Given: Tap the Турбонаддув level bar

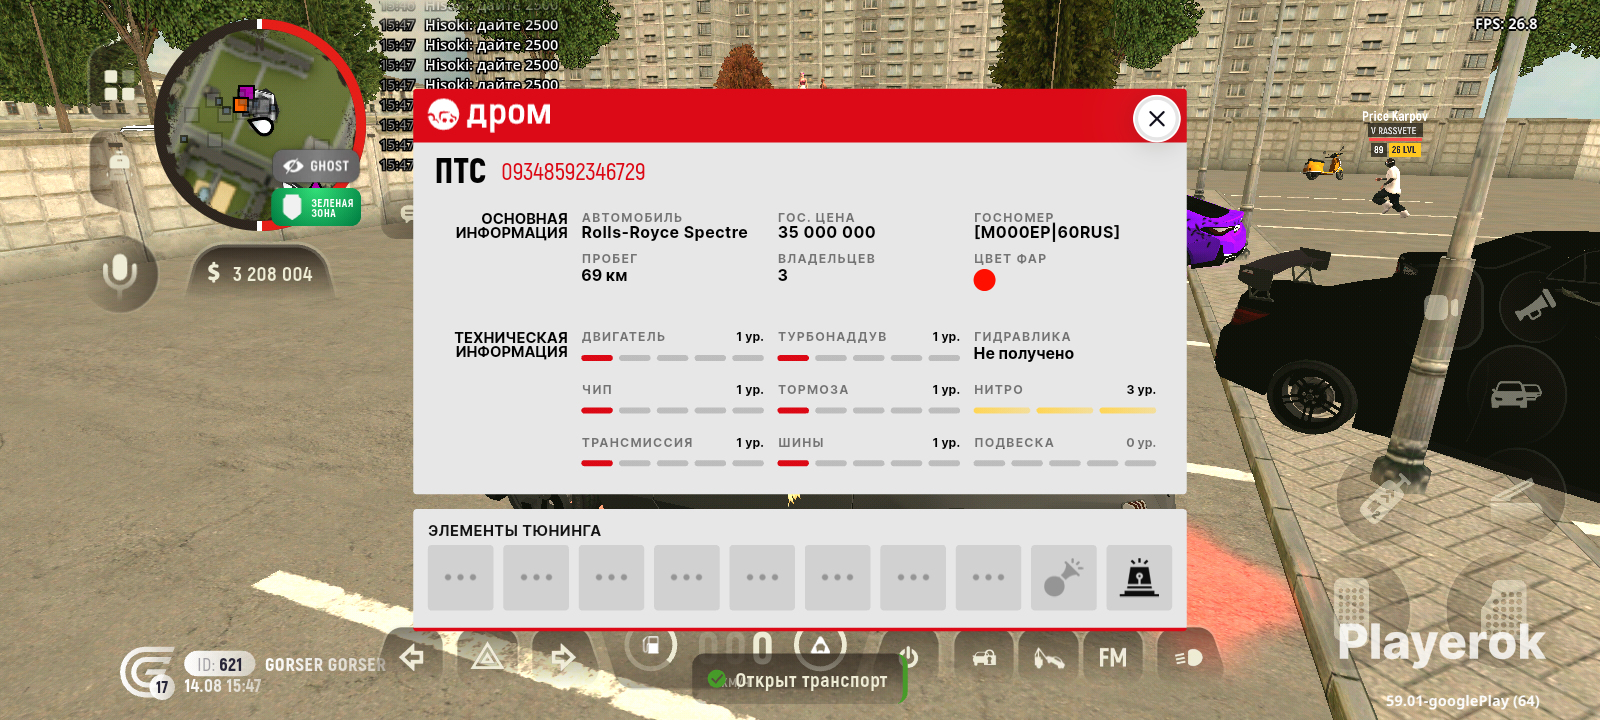Looking at the screenshot, I should click(868, 358).
